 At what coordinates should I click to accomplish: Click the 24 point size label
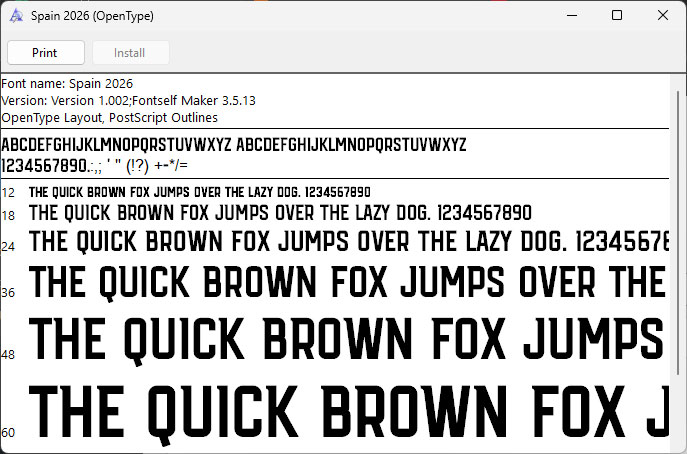coord(8,246)
